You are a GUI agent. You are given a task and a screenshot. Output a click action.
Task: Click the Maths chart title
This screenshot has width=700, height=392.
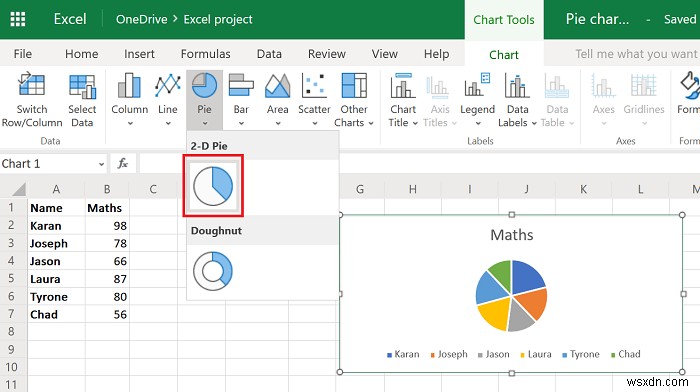[512, 235]
